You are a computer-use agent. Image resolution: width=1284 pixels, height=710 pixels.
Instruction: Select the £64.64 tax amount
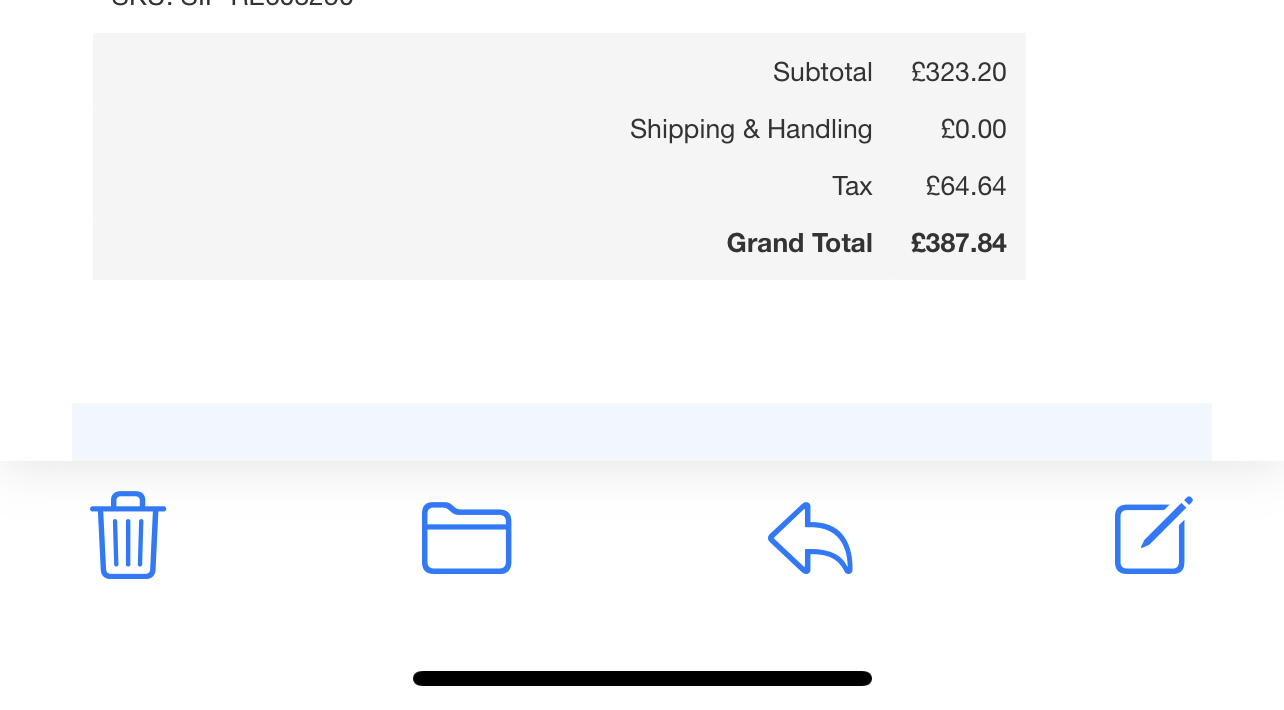click(x=965, y=186)
